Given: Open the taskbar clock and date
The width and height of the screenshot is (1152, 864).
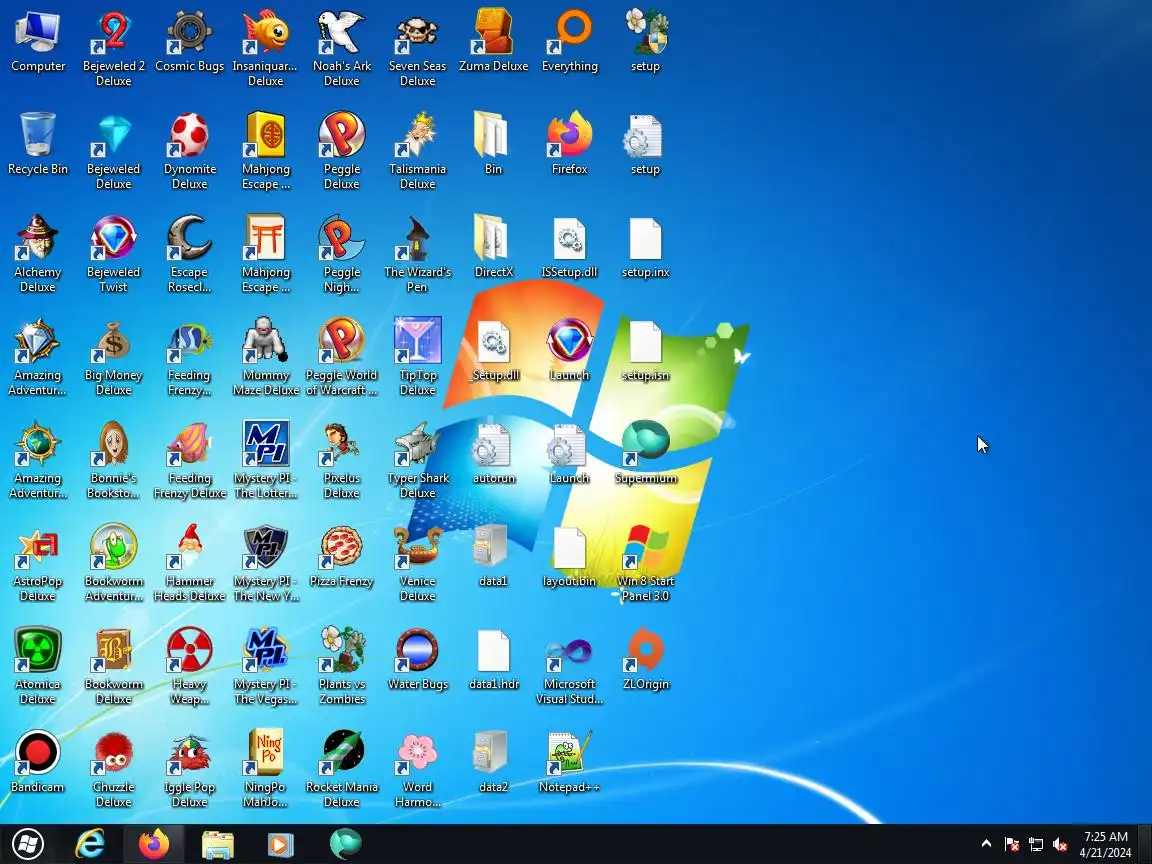Looking at the screenshot, I should (1106, 844).
